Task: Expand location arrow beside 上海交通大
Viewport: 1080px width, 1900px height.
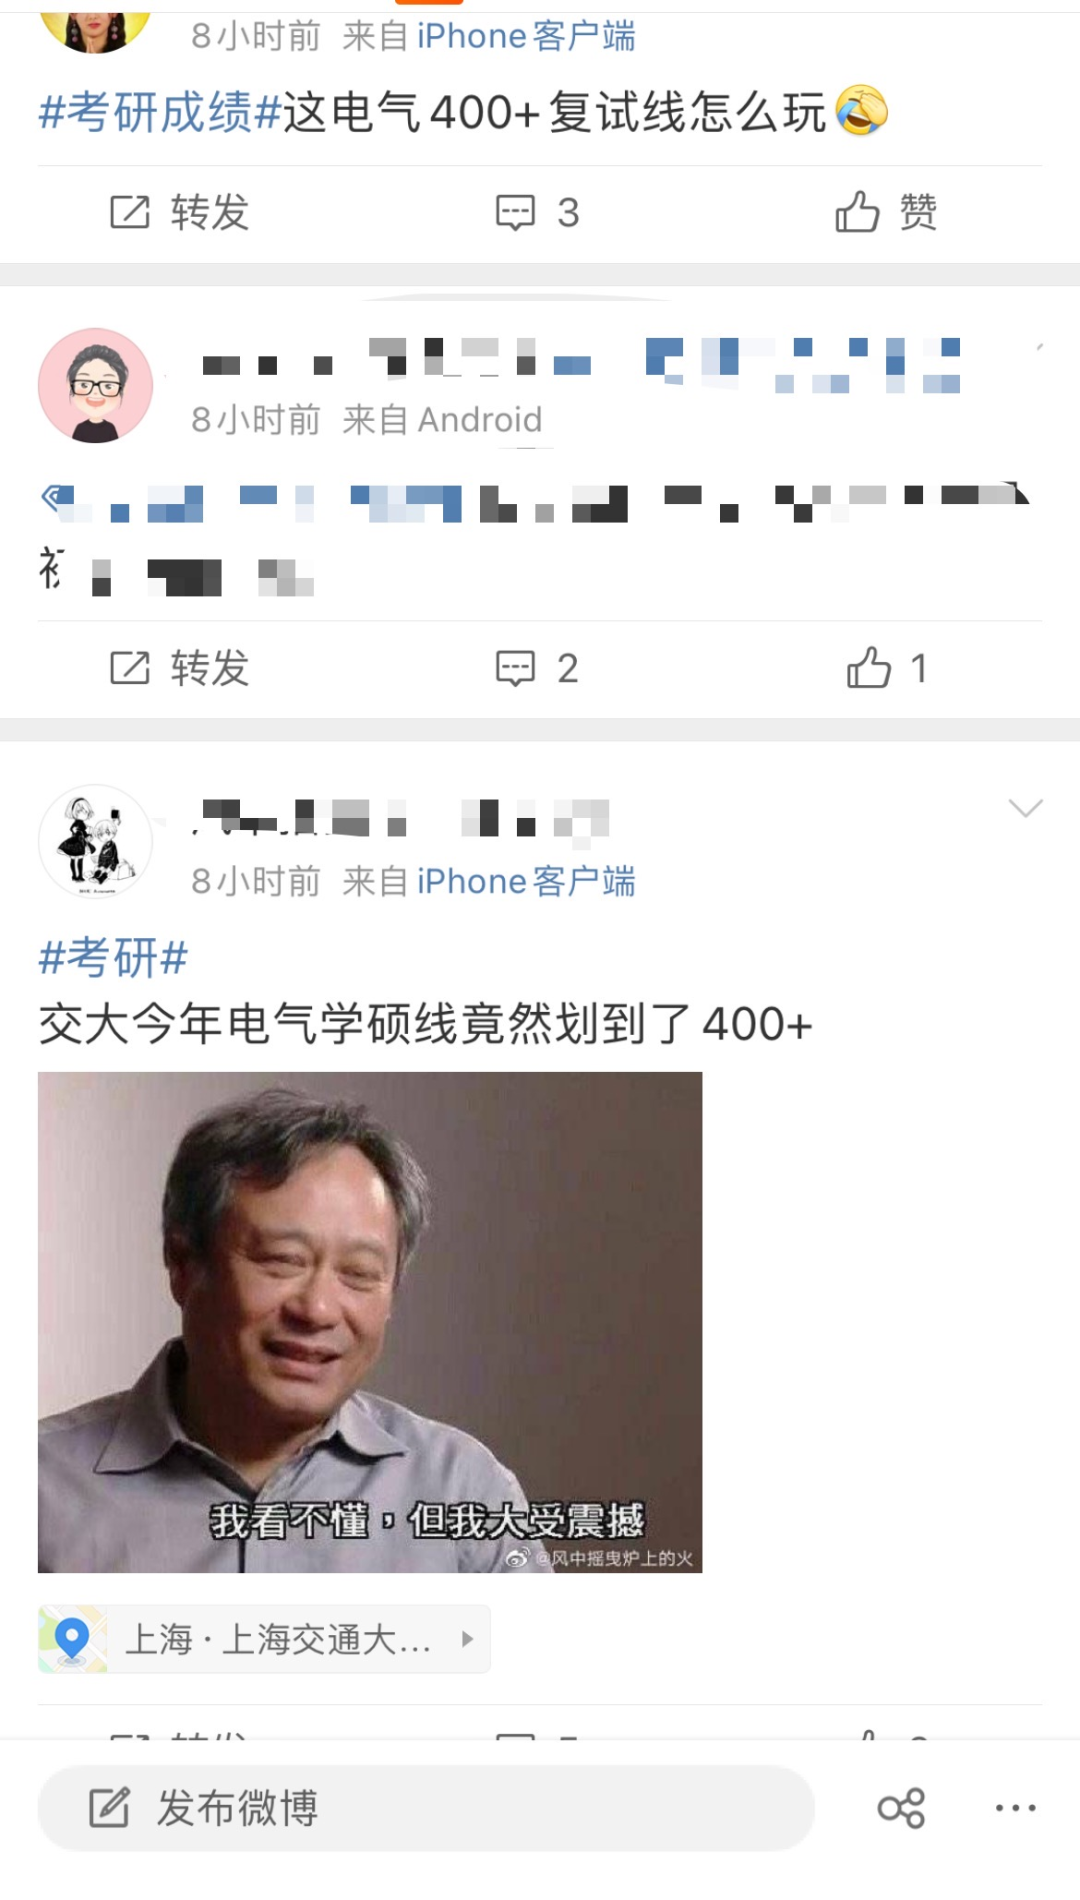Action: 466,1639
